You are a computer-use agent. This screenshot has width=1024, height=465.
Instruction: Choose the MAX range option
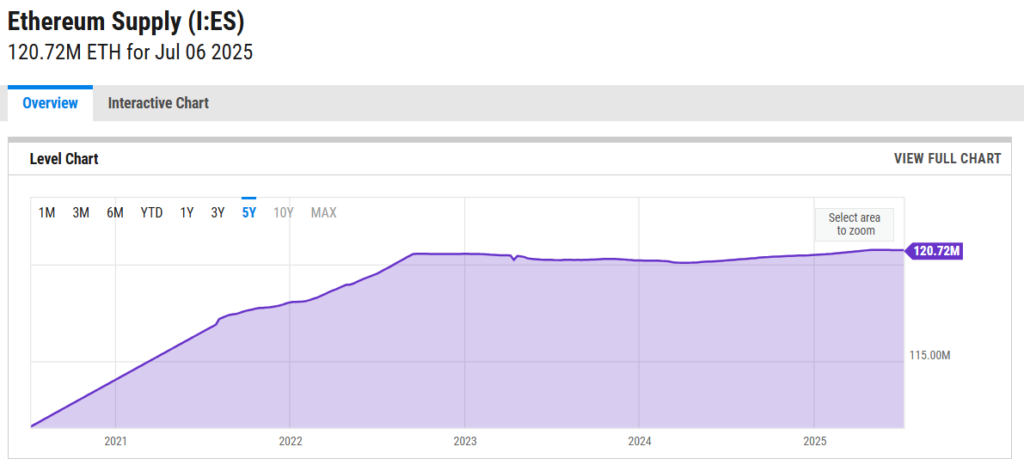324,212
